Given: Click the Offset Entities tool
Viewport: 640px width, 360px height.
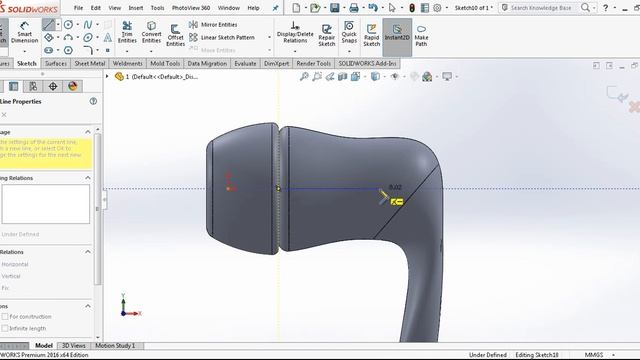Looking at the screenshot, I should (x=176, y=36).
